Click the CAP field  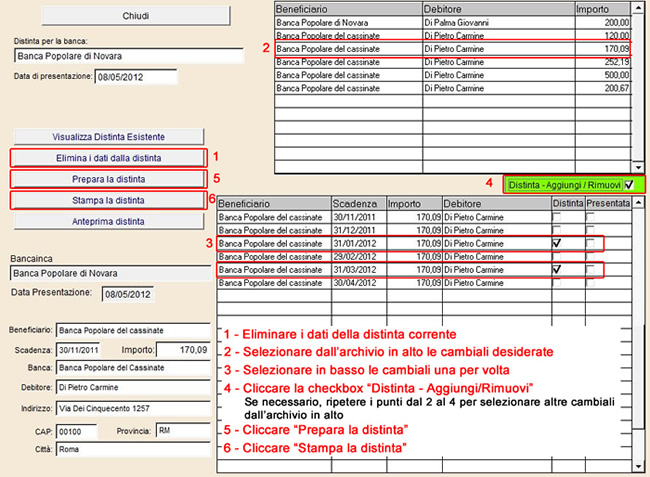(76, 431)
